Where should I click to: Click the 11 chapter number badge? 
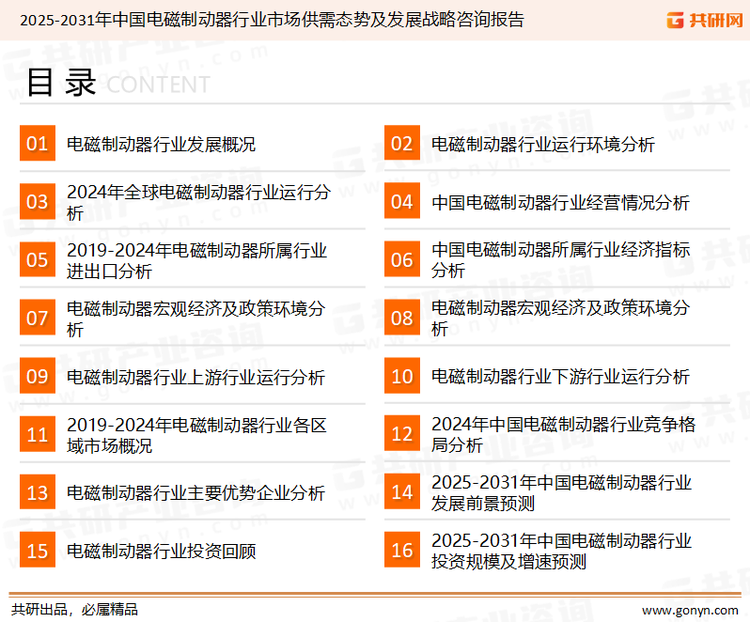pyautogui.click(x=37, y=435)
